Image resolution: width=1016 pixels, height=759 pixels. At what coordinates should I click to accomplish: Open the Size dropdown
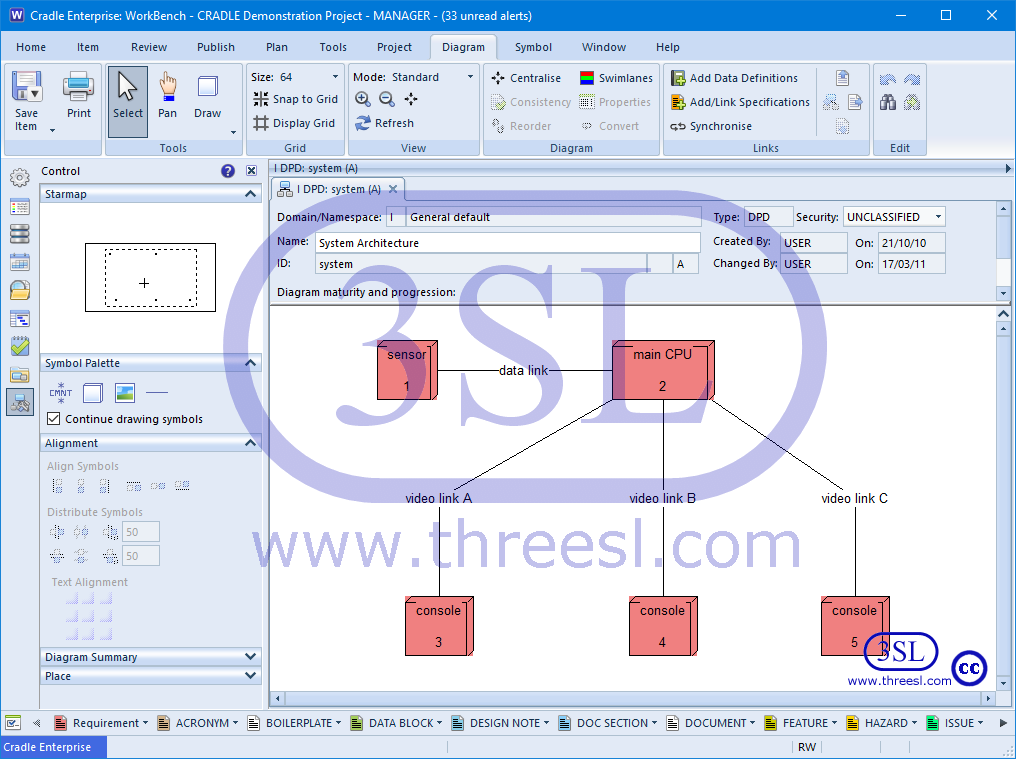(335, 77)
